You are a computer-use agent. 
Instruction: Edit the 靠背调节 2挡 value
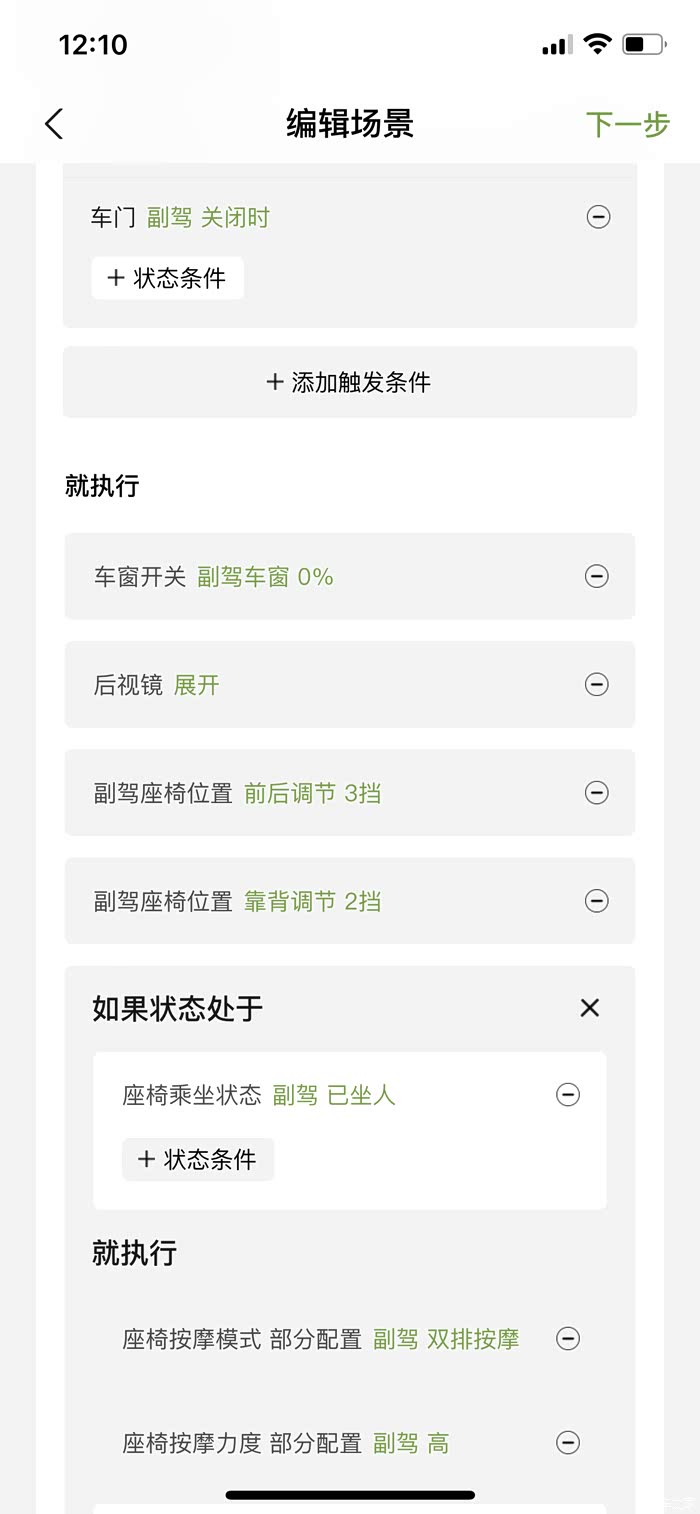point(312,902)
